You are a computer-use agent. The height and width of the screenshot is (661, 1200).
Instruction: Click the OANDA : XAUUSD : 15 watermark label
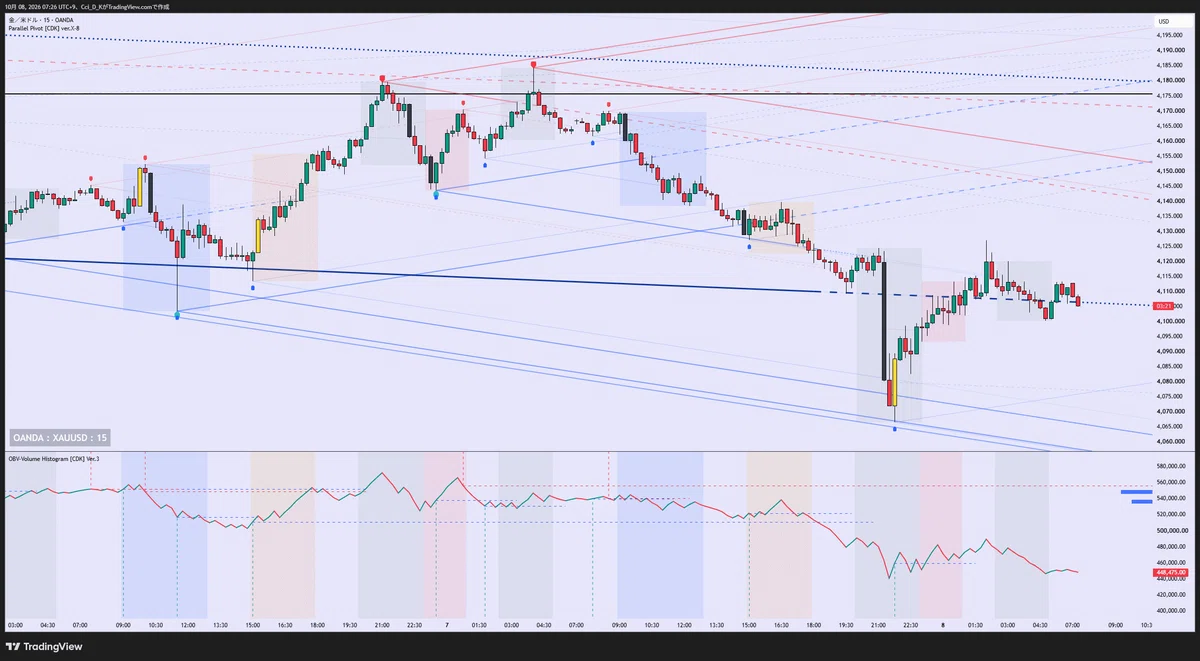pos(61,438)
